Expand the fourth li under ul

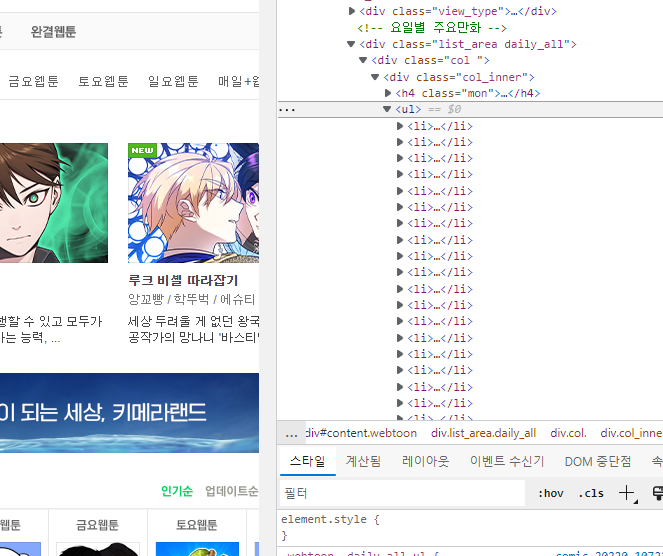[x=400, y=174]
